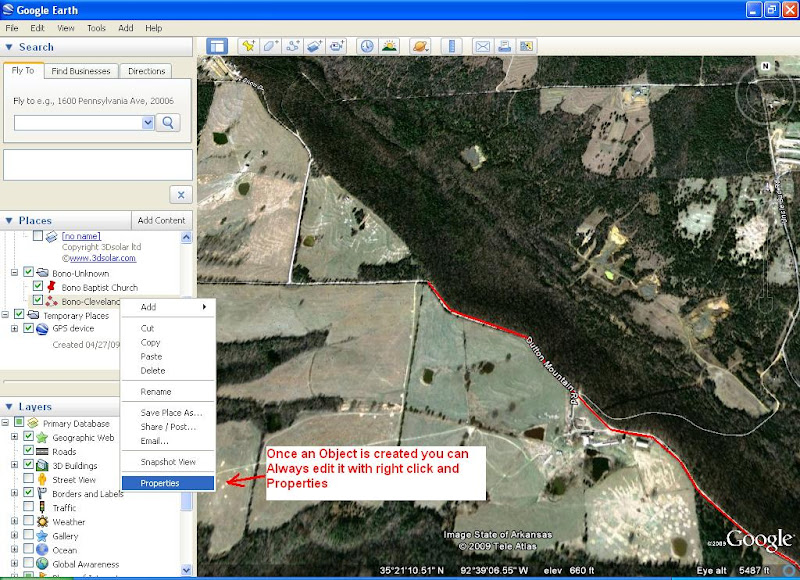Viewport: 800px width, 580px height.
Task: Expand the Geographic Web layer
Action: click(14, 437)
